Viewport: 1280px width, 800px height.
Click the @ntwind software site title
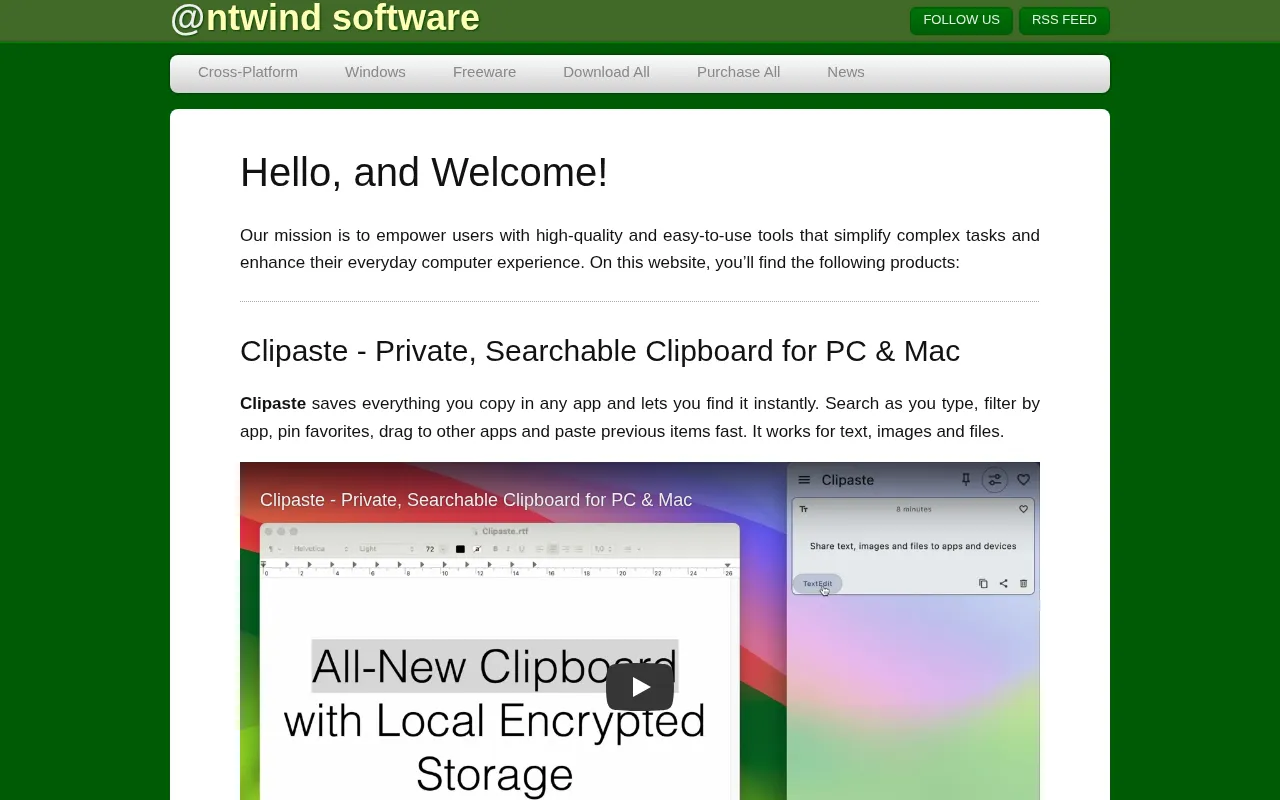click(x=325, y=18)
